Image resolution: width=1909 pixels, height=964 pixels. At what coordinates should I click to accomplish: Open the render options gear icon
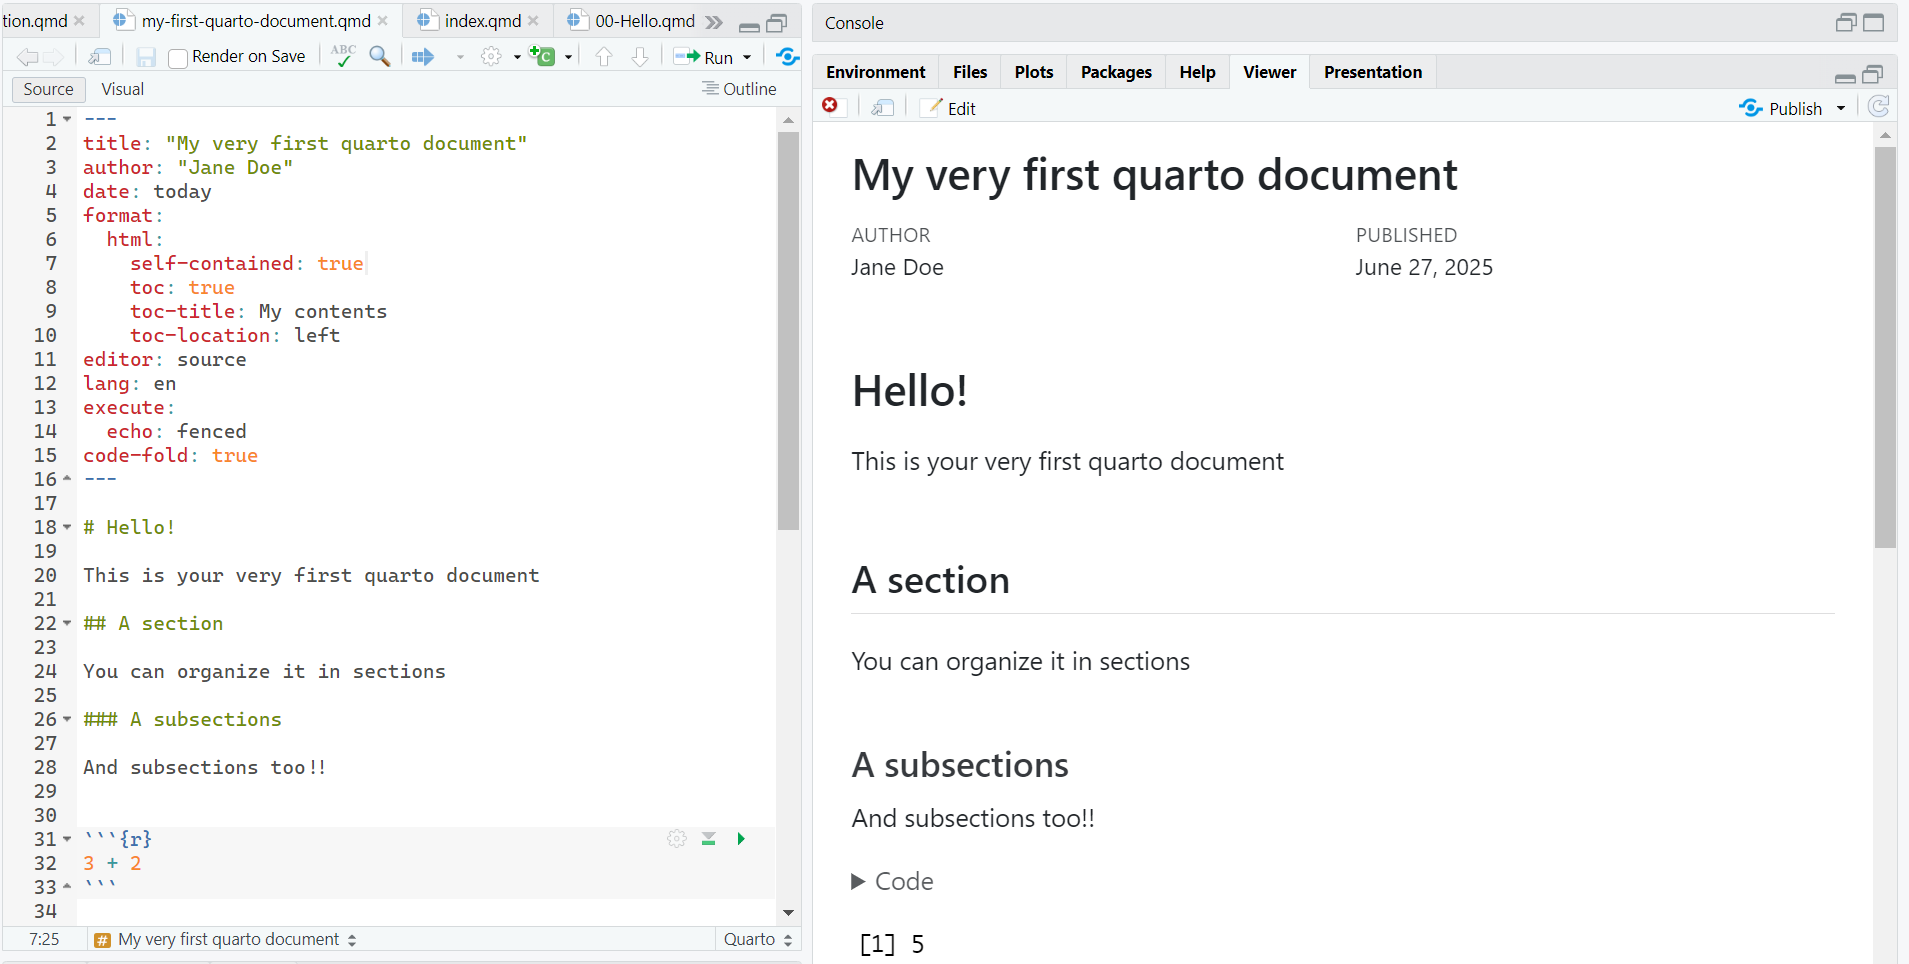pyautogui.click(x=491, y=57)
